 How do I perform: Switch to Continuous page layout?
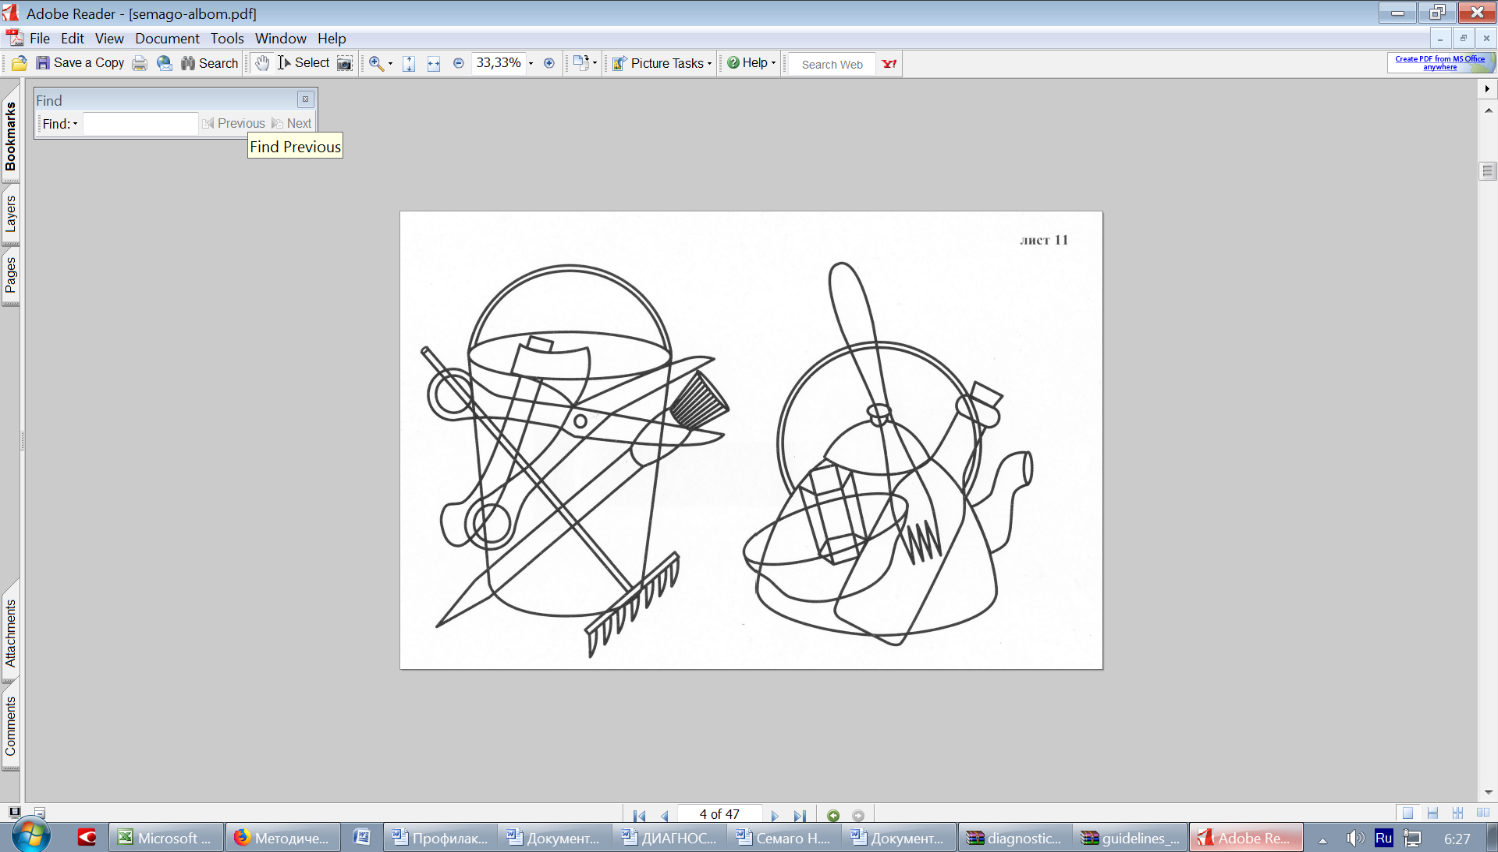(1433, 813)
